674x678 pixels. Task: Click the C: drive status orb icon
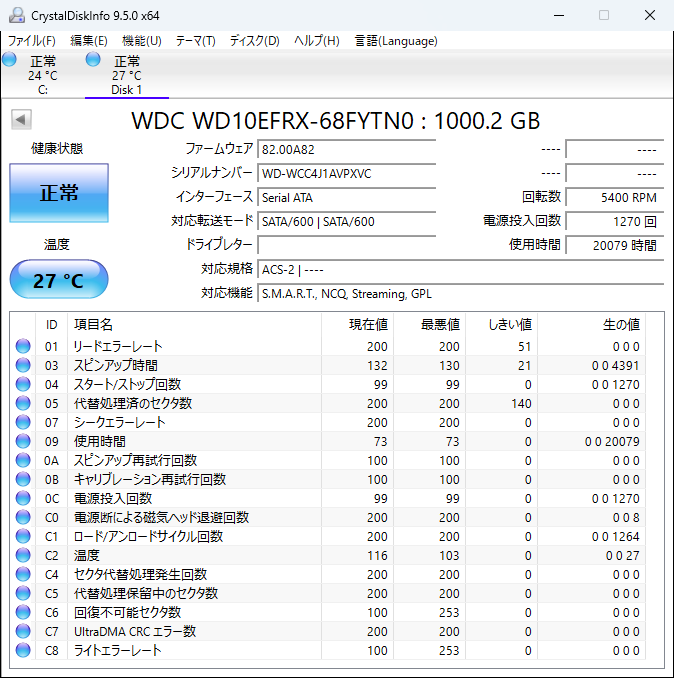pyautogui.click(x=10, y=60)
